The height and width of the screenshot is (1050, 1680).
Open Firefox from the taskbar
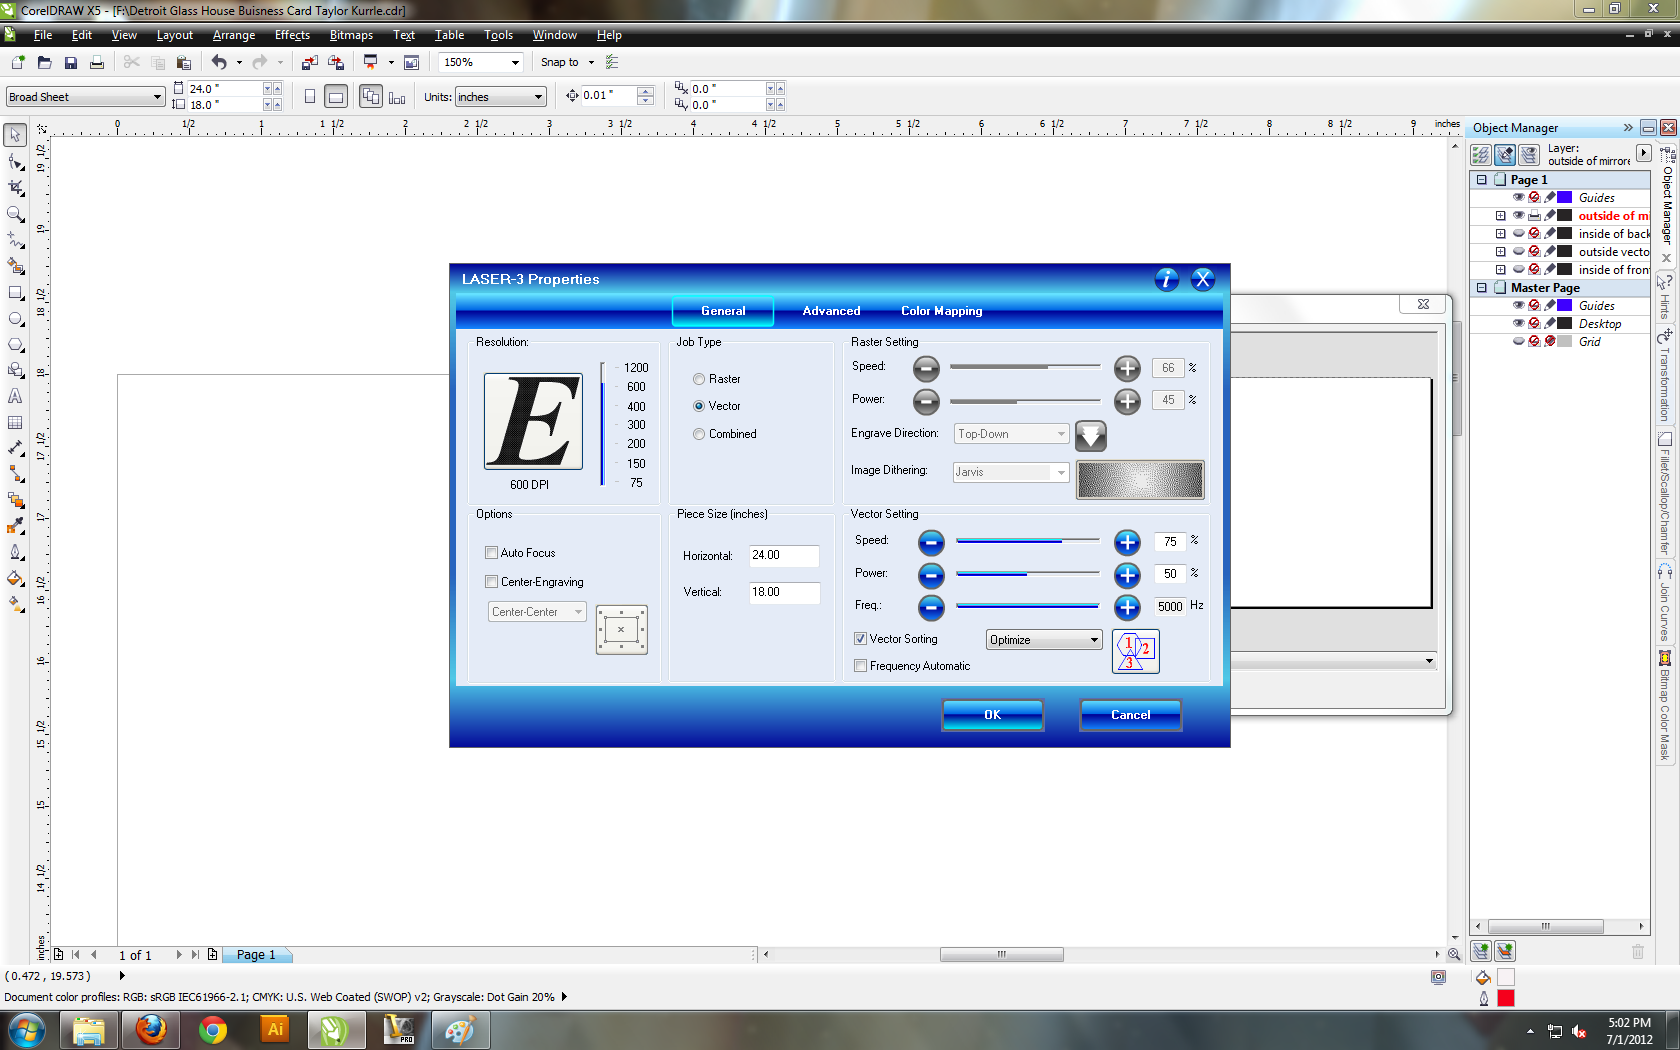[151, 1030]
